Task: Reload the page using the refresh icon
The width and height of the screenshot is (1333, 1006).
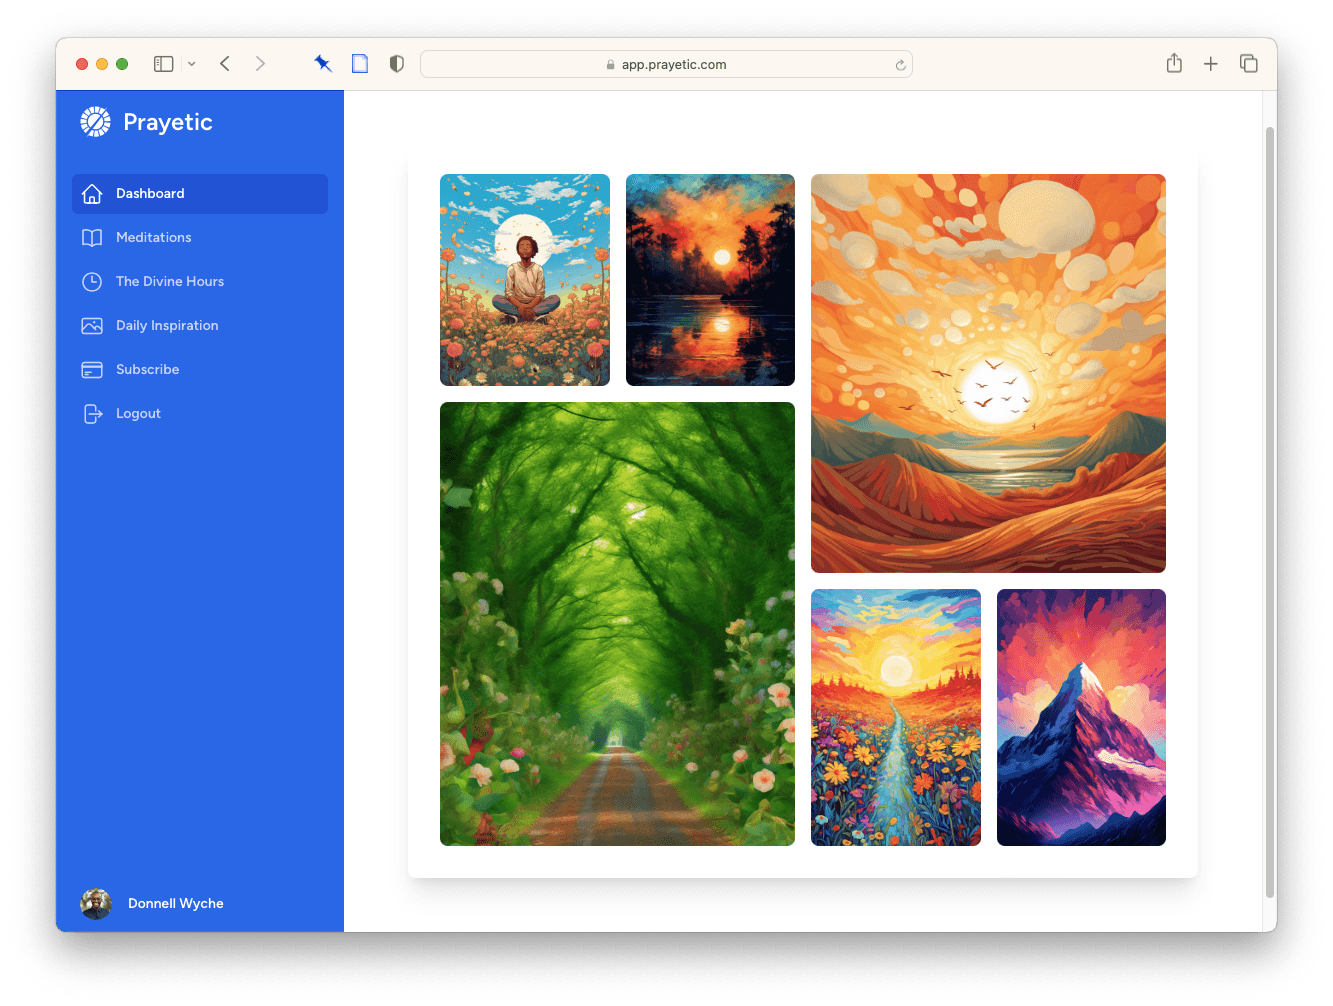Action: click(x=900, y=65)
